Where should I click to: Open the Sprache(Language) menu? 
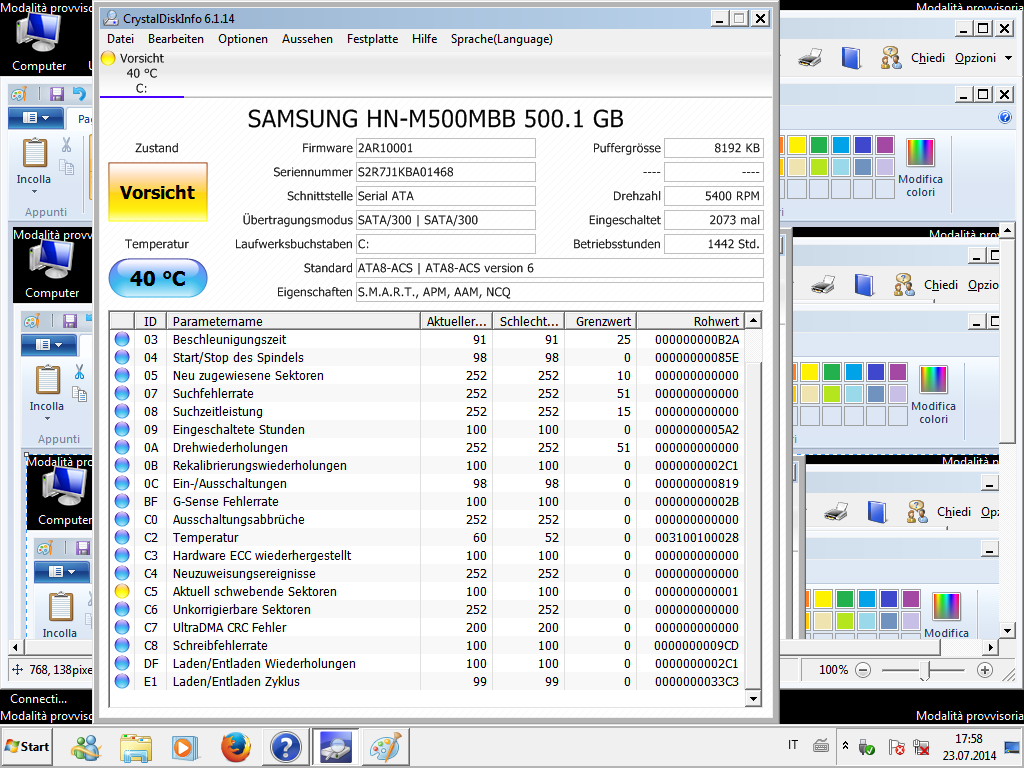tap(502, 39)
